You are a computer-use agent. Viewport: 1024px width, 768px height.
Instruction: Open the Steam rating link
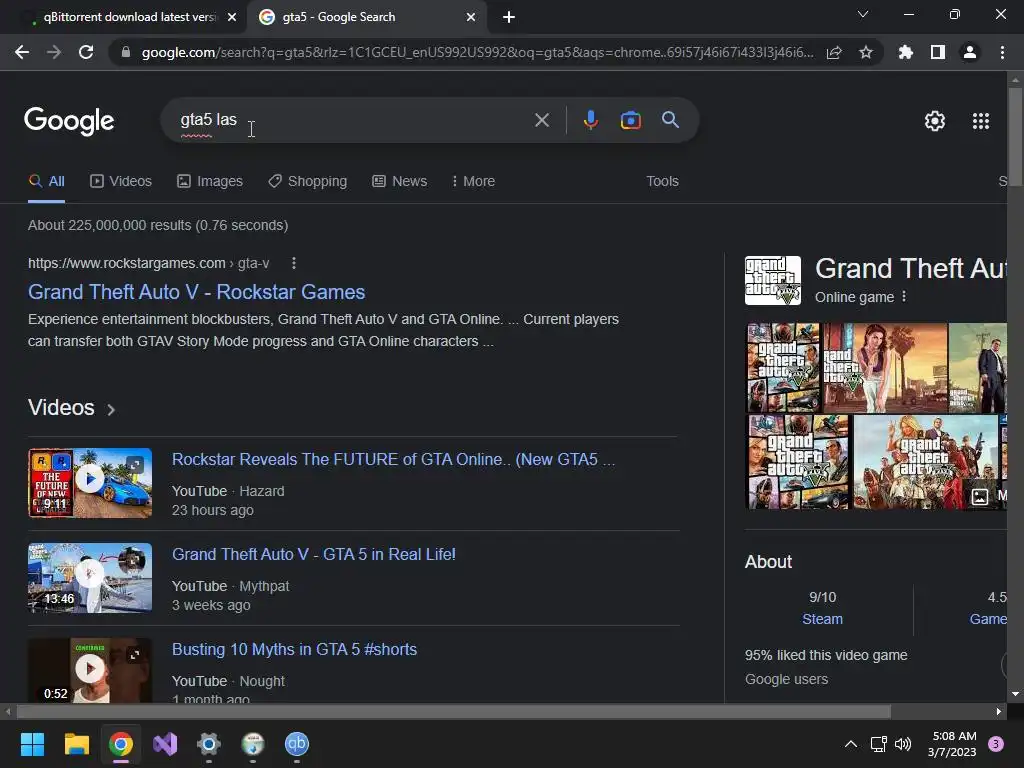click(x=822, y=619)
